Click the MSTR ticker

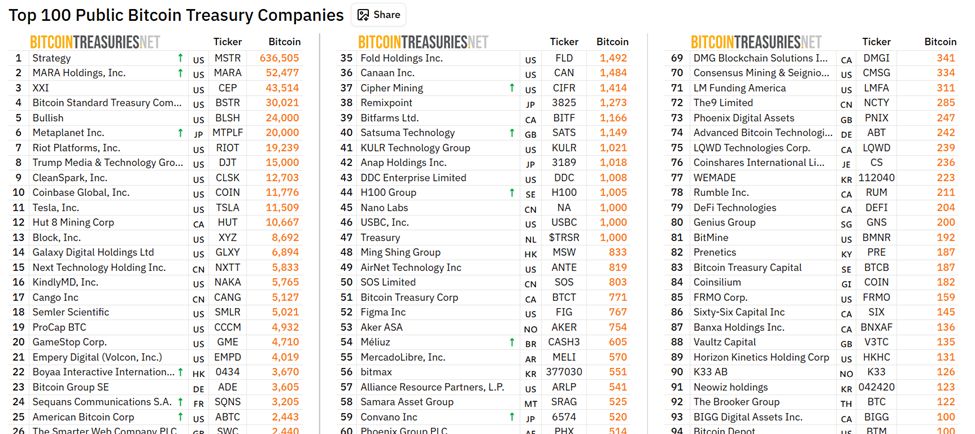(228, 58)
